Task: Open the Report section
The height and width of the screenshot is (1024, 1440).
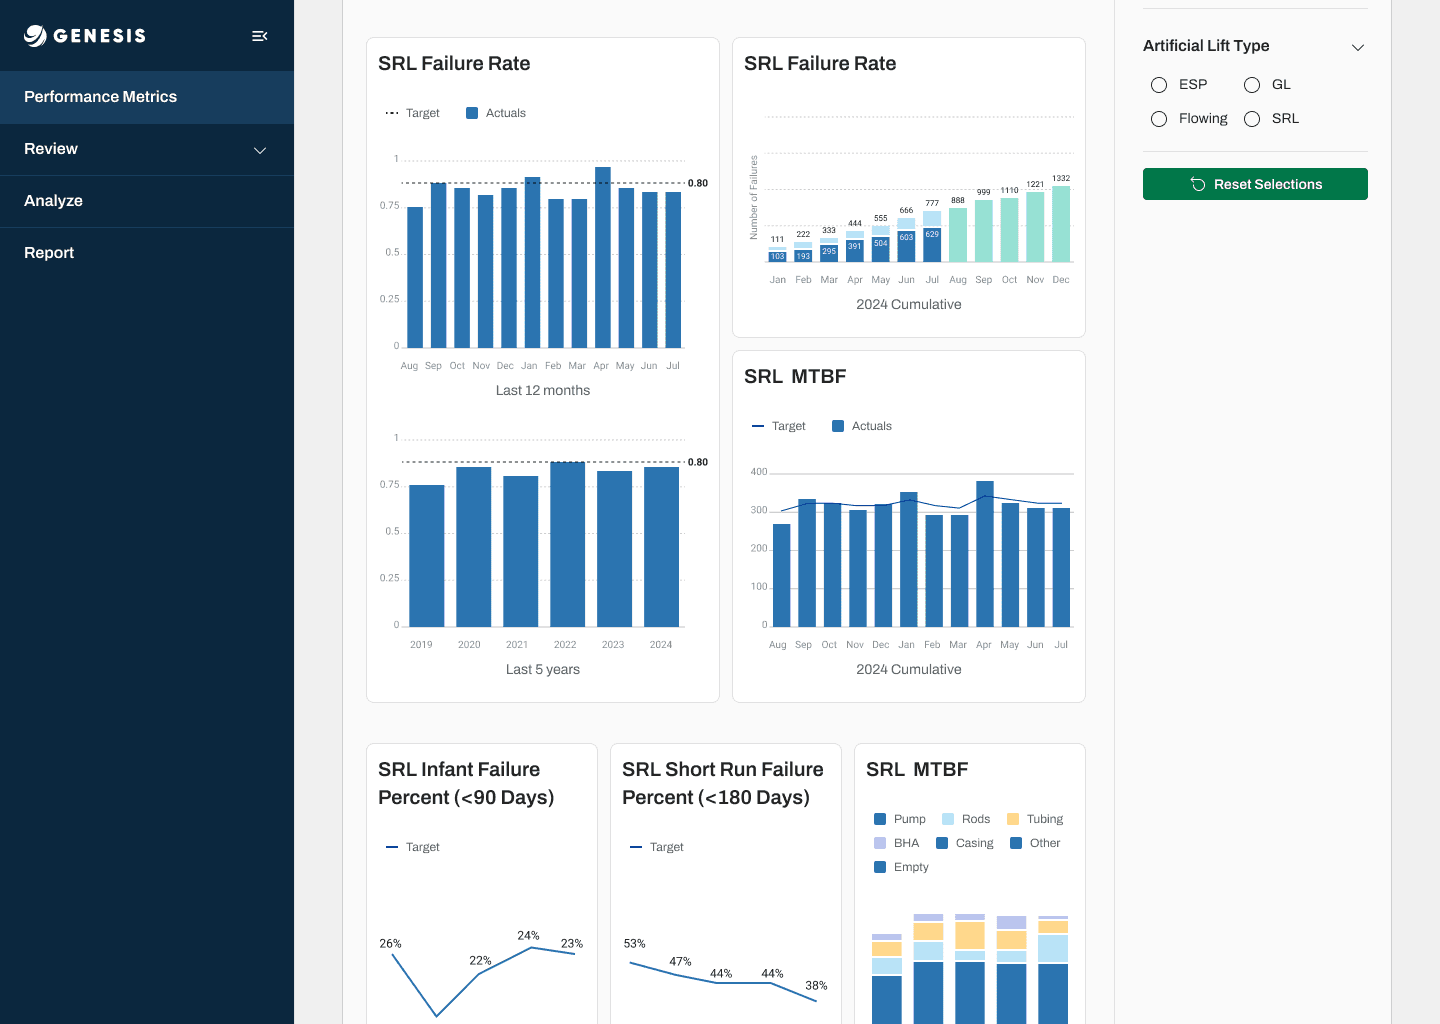Action: [147, 253]
